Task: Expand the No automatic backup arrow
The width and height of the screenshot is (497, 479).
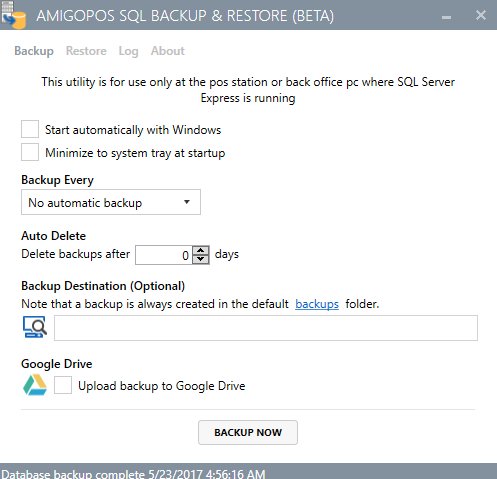Action: coord(187,202)
